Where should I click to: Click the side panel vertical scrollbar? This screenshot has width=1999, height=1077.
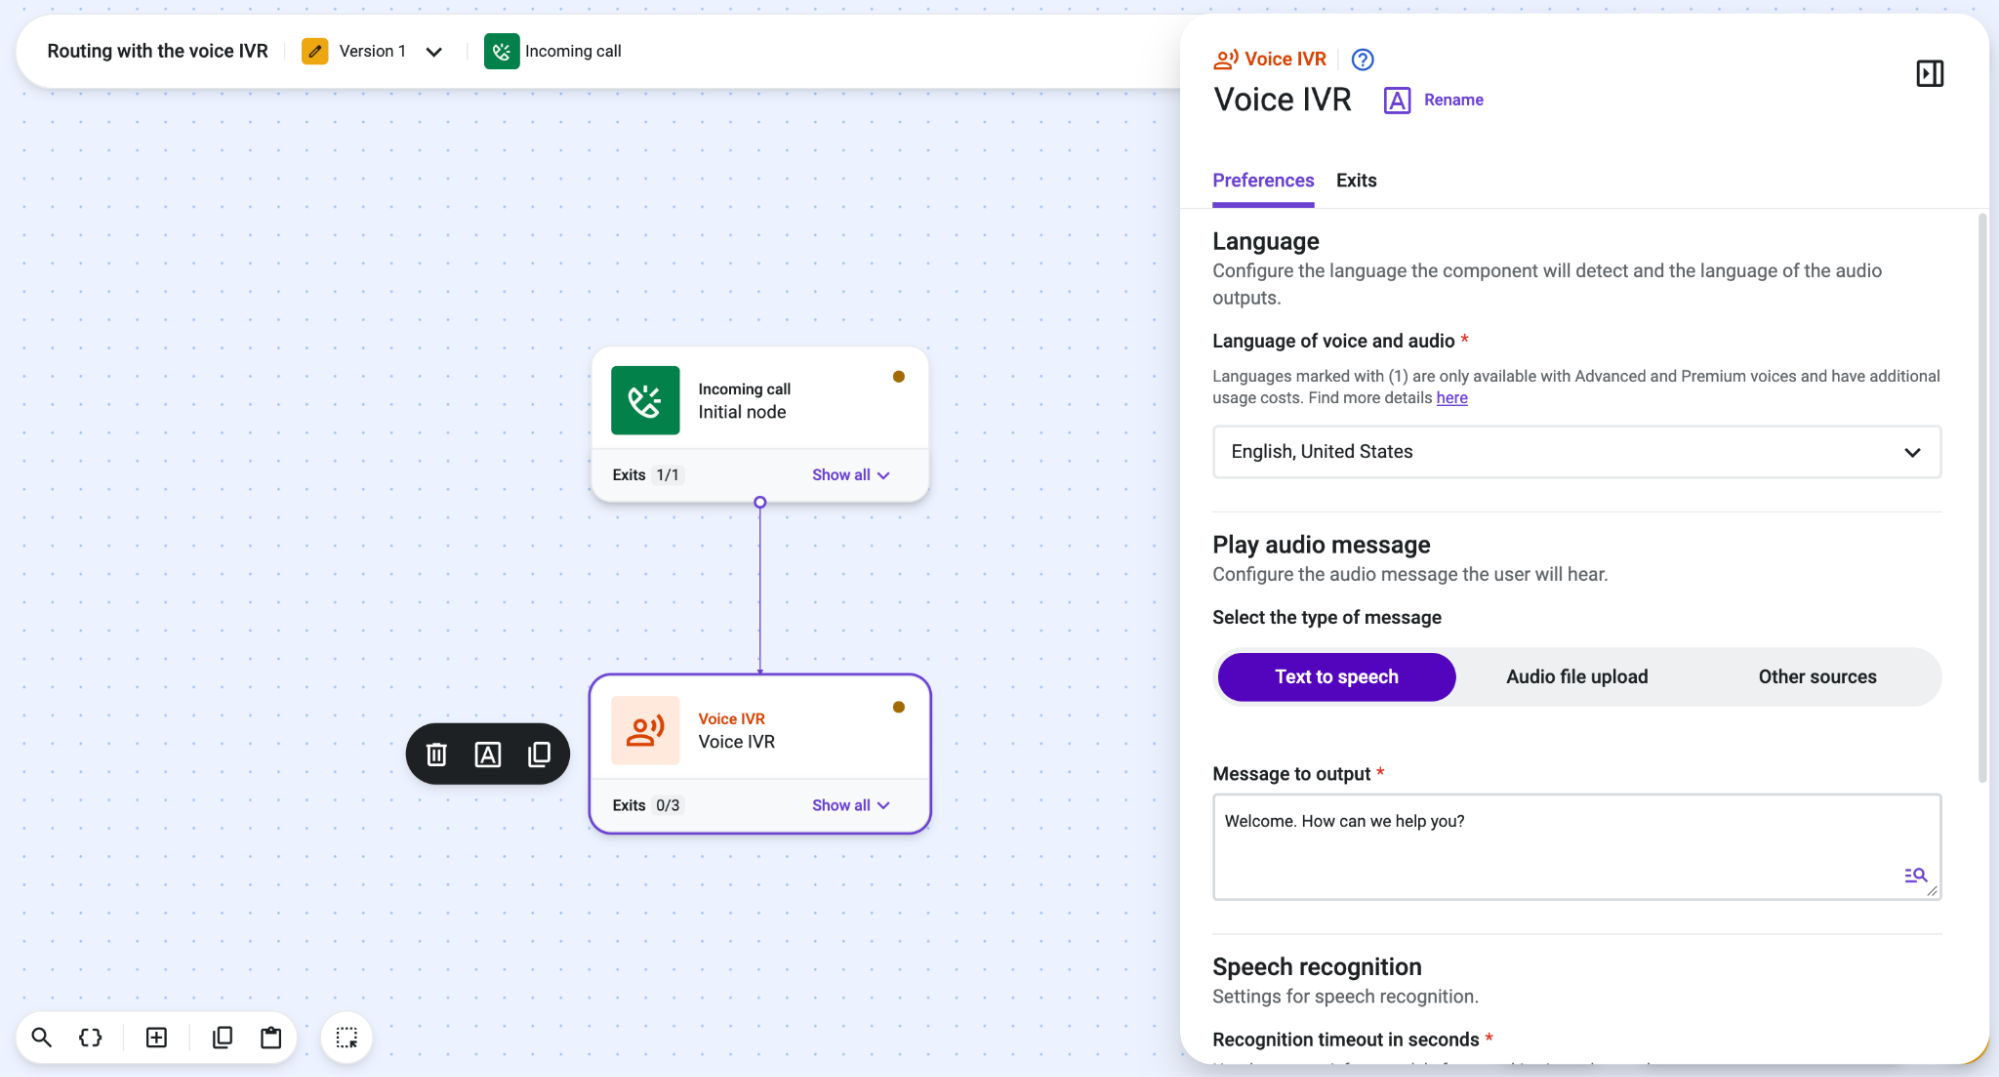pos(1982,497)
